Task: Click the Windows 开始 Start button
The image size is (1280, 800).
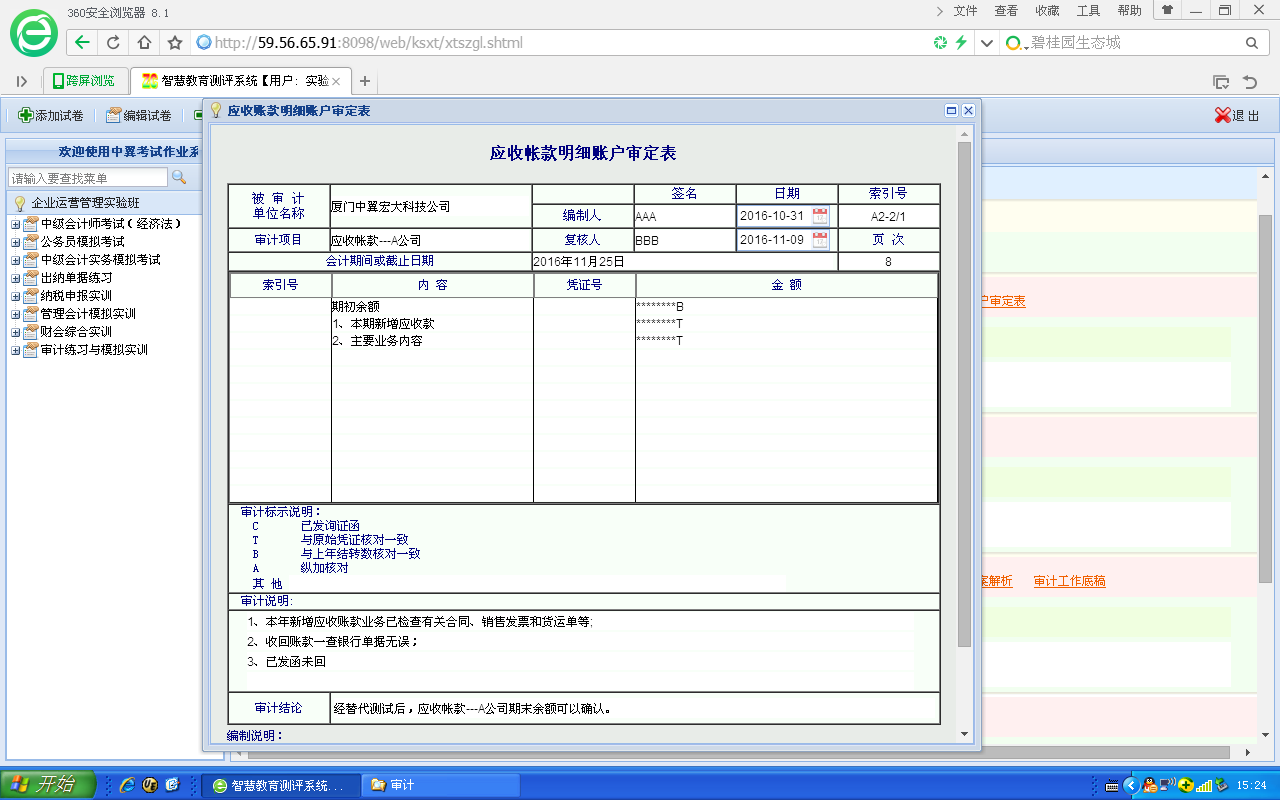Action: point(48,785)
